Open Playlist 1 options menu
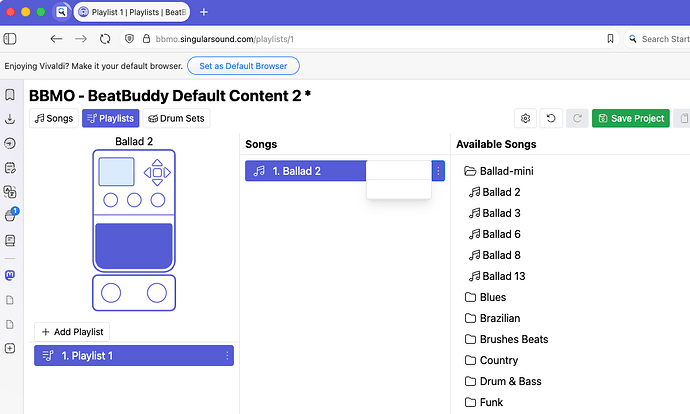690x414 pixels. 227,355
